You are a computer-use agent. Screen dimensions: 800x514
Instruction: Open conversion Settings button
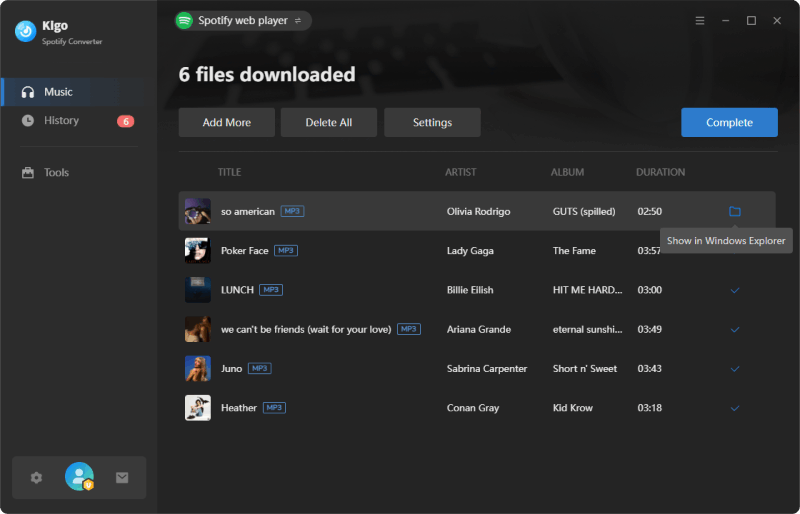(432, 123)
